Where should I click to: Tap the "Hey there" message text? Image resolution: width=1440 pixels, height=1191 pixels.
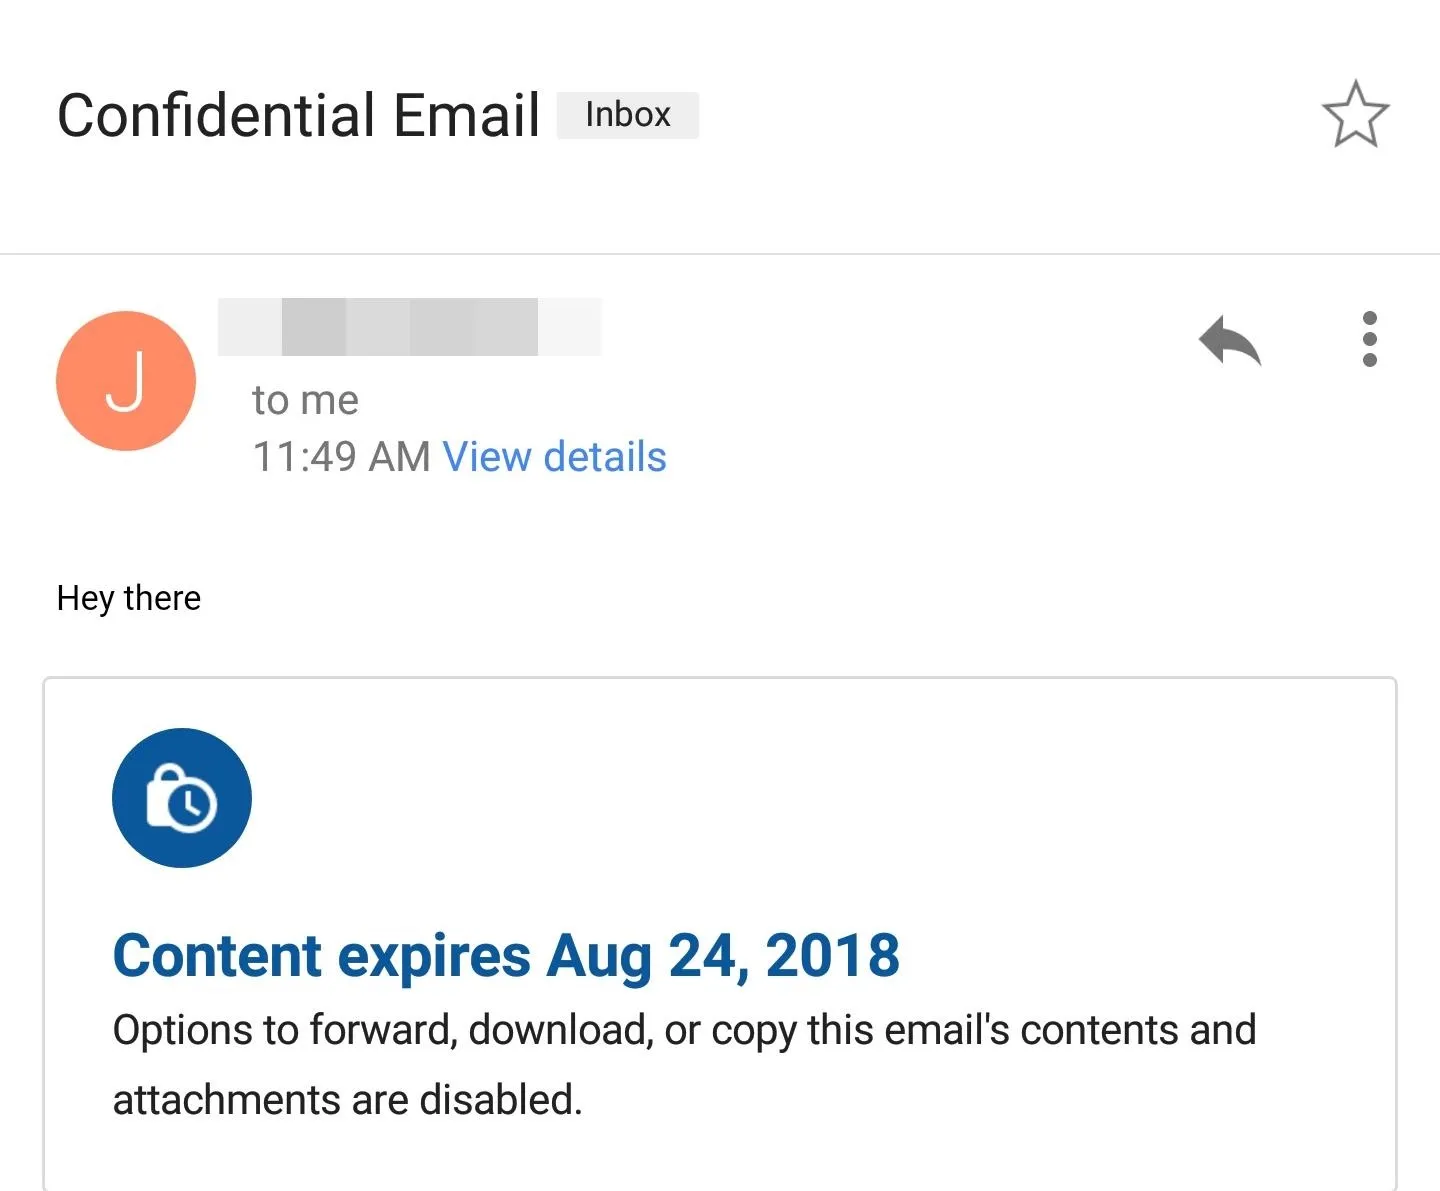point(129,598)
